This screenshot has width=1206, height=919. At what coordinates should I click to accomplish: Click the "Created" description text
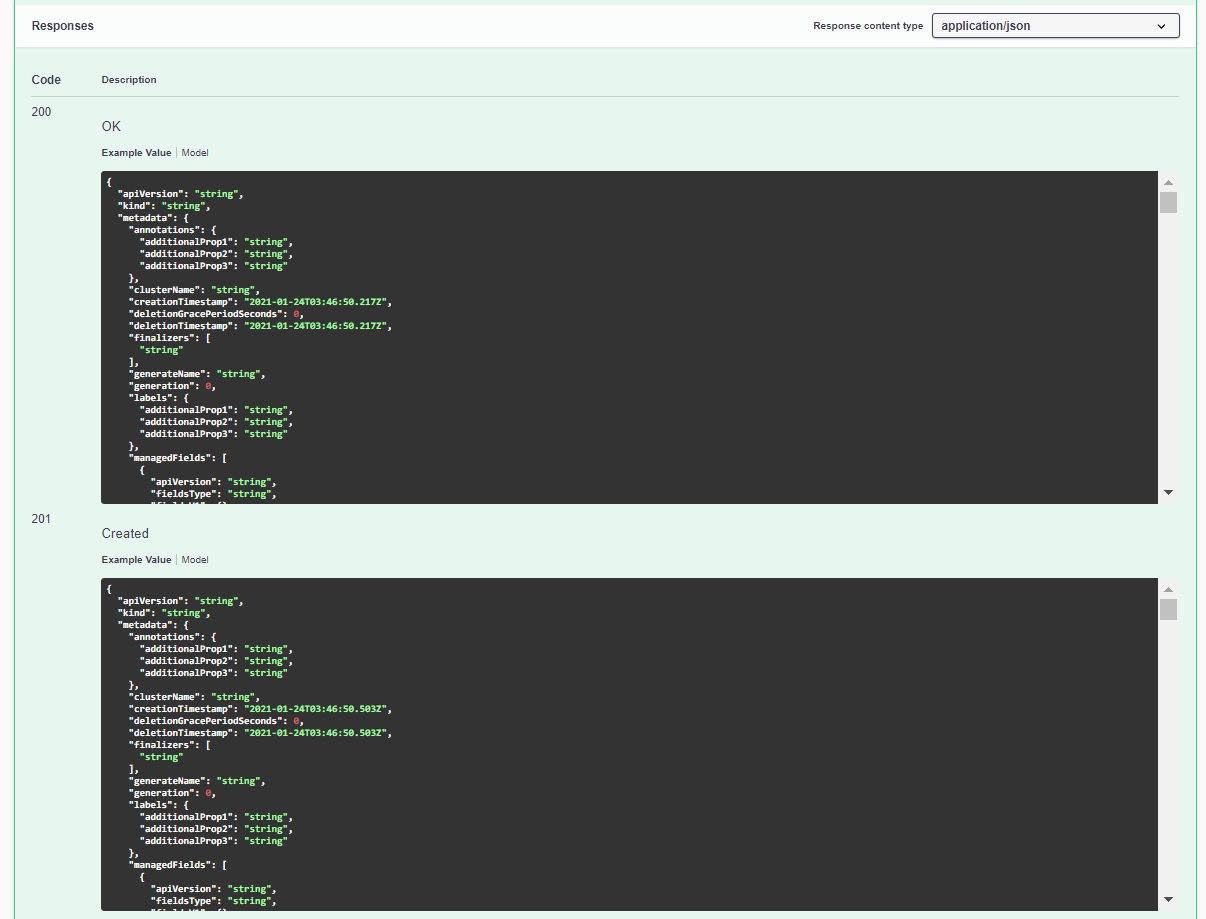pyautogui.click(x=125, y=534)
